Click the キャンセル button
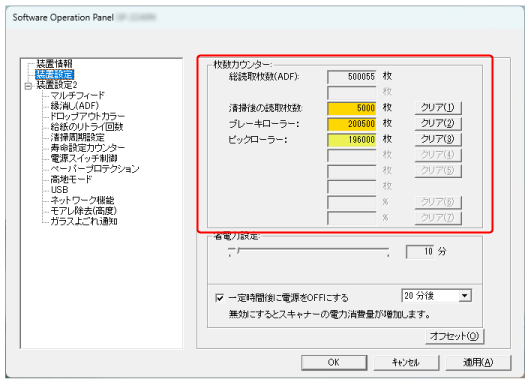This screenshot has width=530, height=380. (x=406, y=362)
